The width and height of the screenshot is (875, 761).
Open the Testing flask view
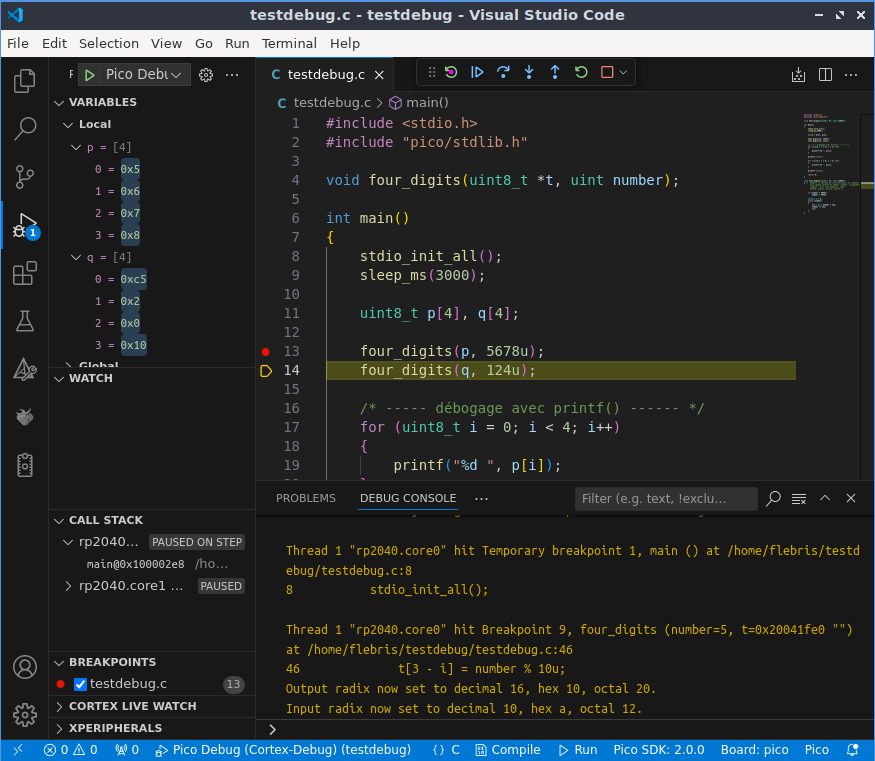(x=25, y=321)
